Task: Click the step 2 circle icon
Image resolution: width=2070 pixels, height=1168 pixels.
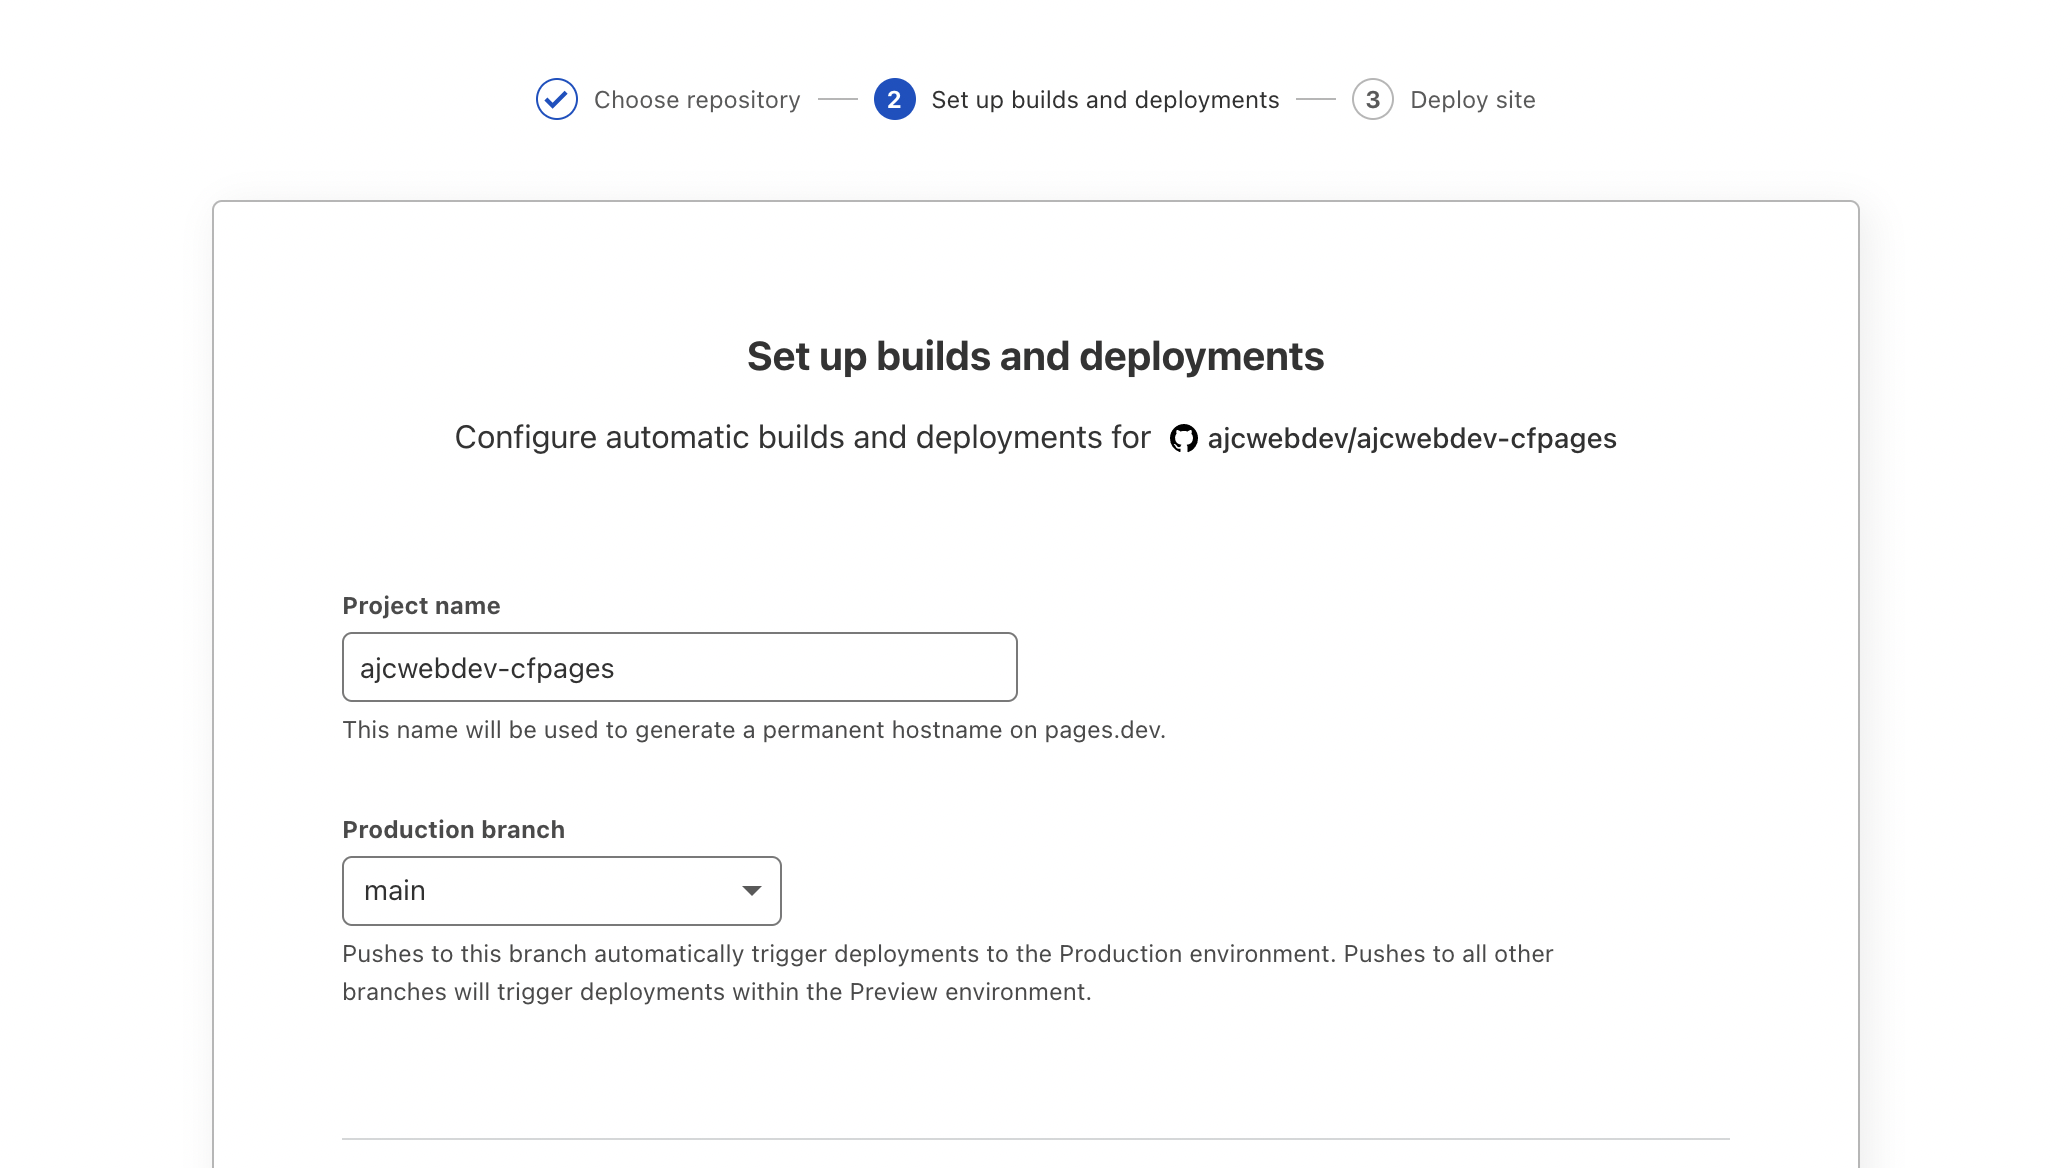Action: pyautogui.click(x=894, y=99)
